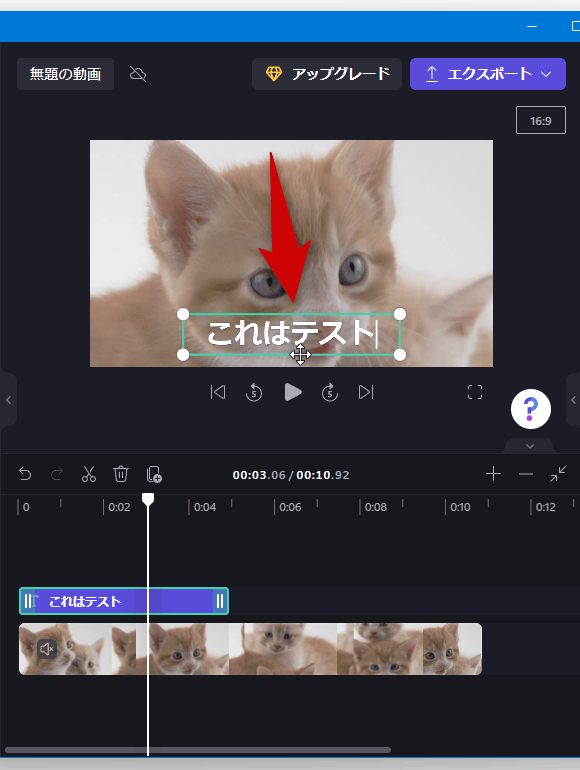Viewport: 580px width, 770px height.
Task: Click the 0:10 mark on the timeline ruler
Action: (460, 507)
